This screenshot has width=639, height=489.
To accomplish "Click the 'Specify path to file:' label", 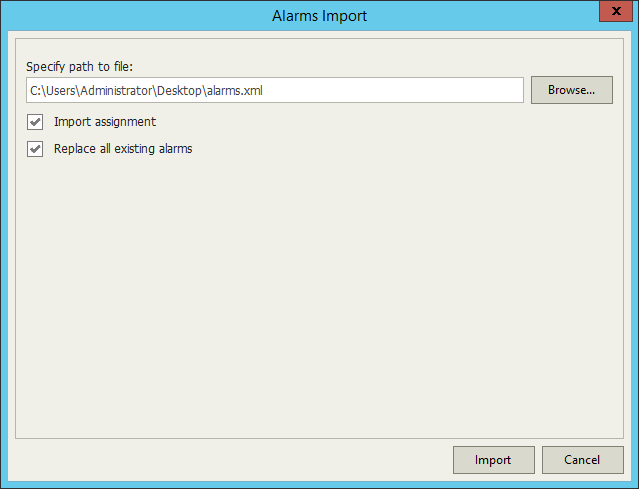I will tap(79, 66).
